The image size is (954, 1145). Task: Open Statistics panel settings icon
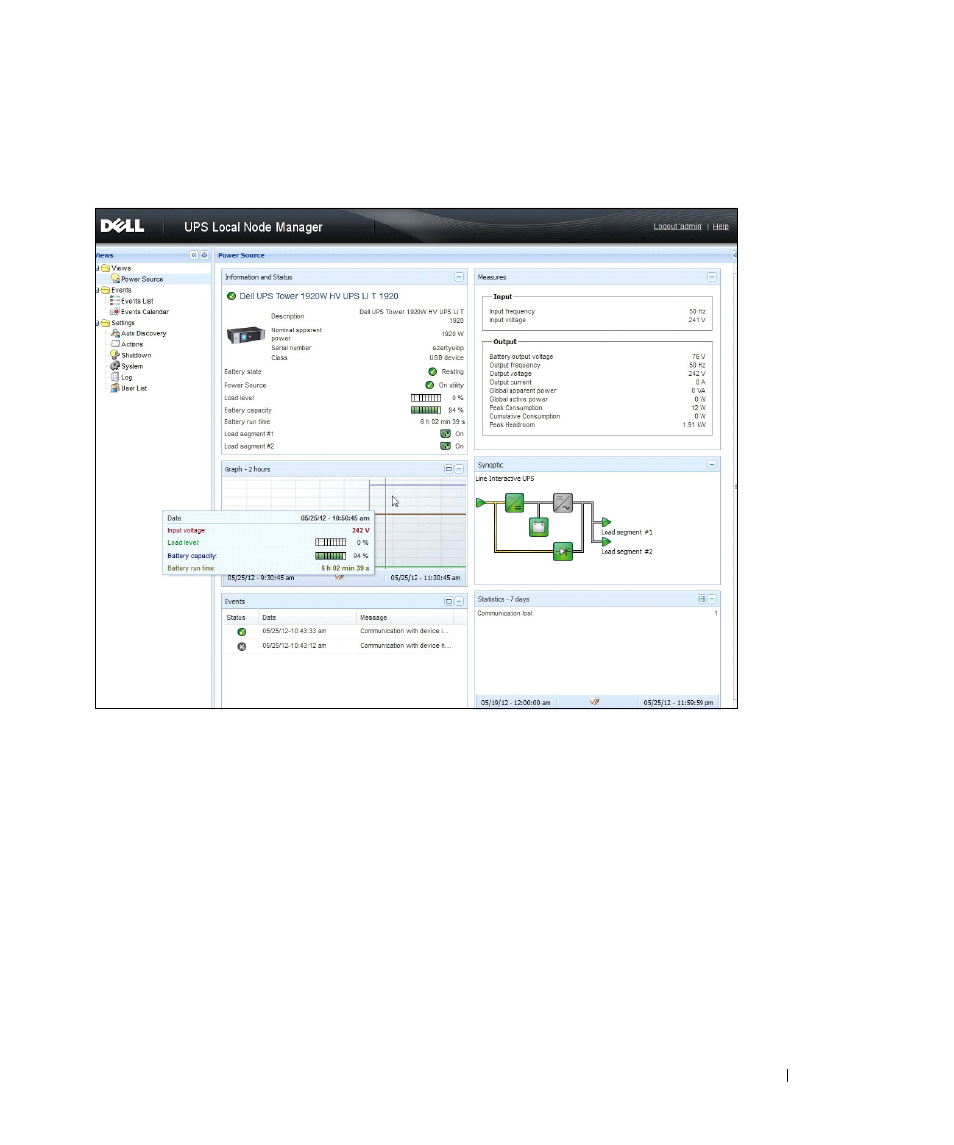tap(702, 599)
